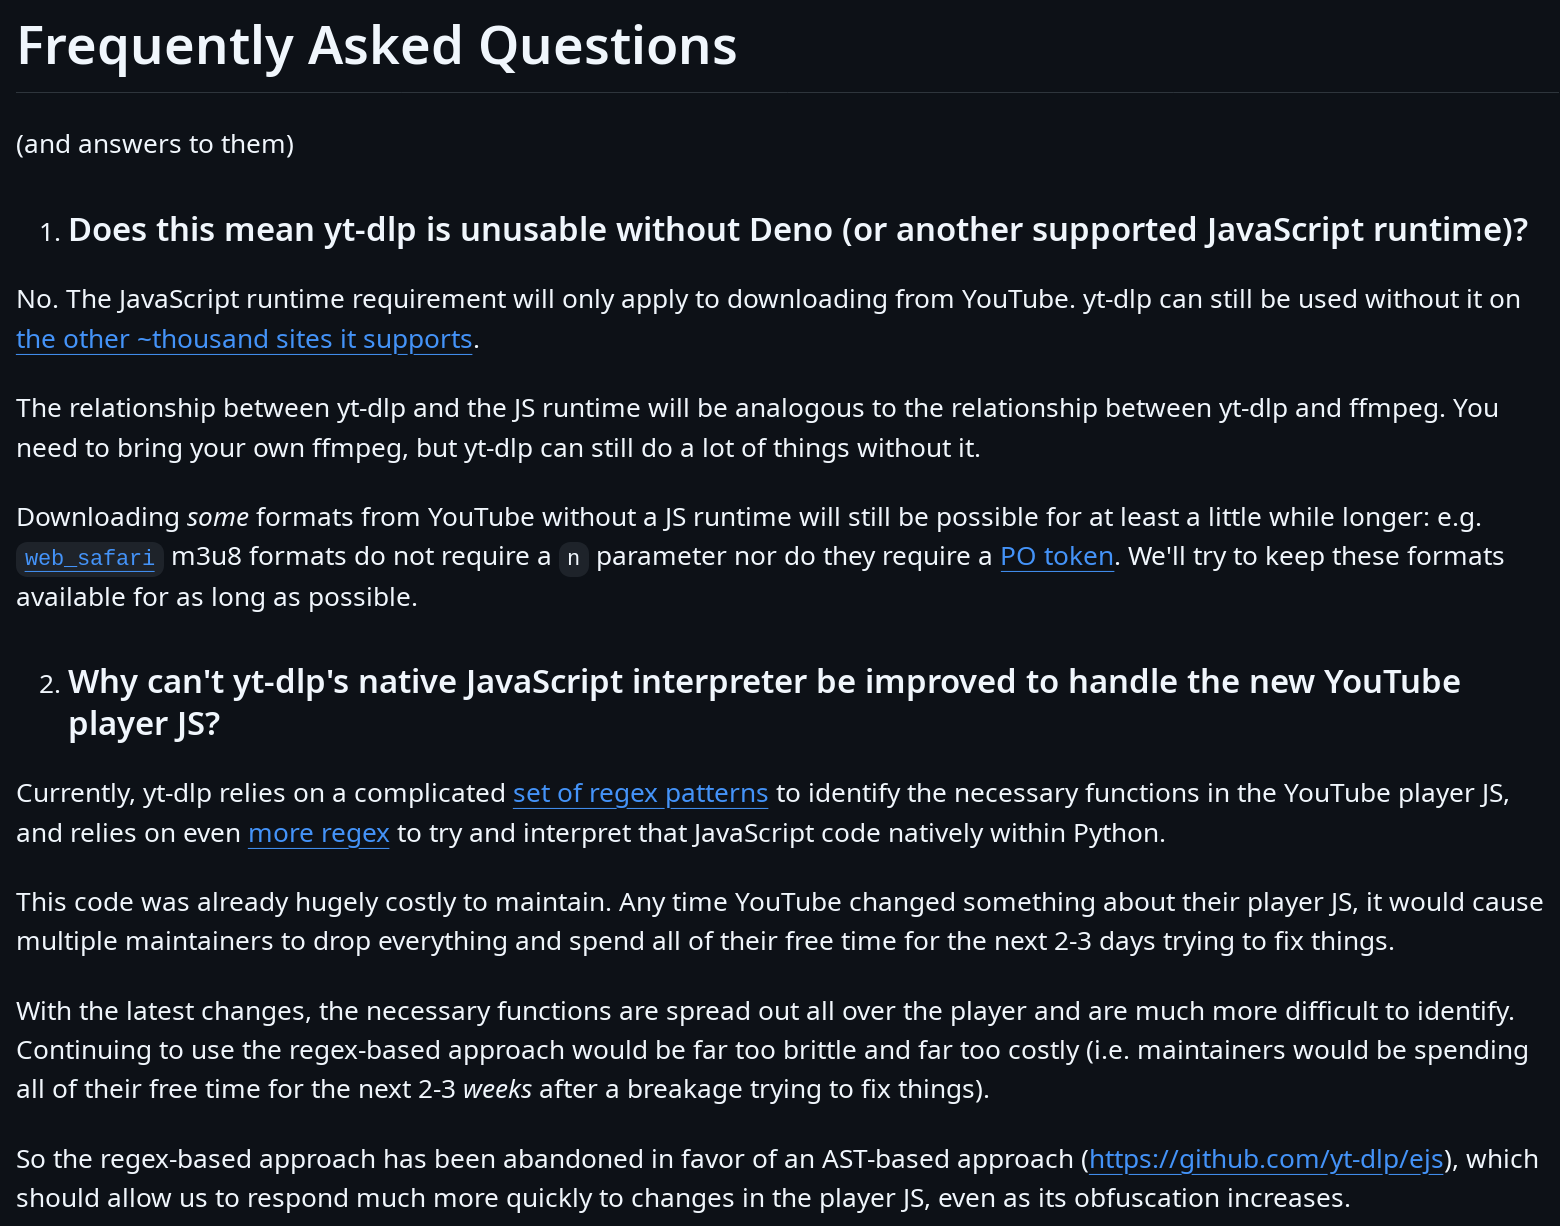Follow the 'more regex' link
1560x1226 pixels.
click(318, 833)
